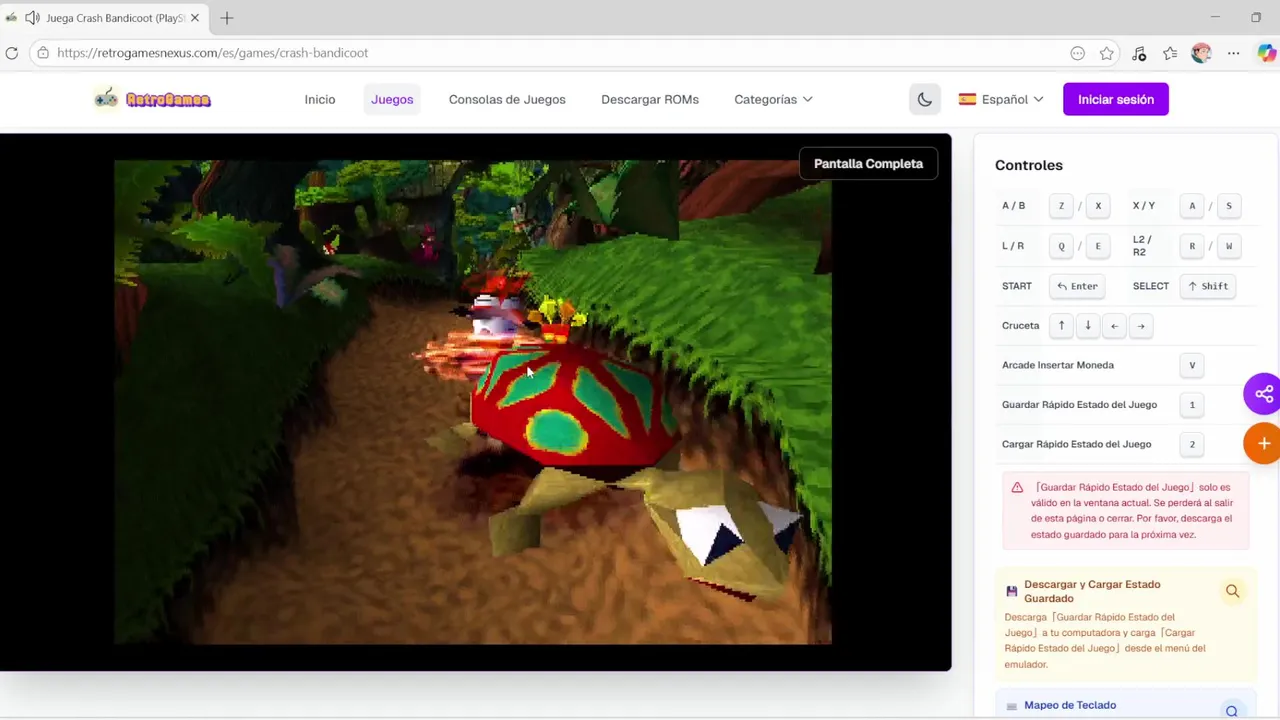
Task: Click the A key for X button
Action: [1192, 206]
